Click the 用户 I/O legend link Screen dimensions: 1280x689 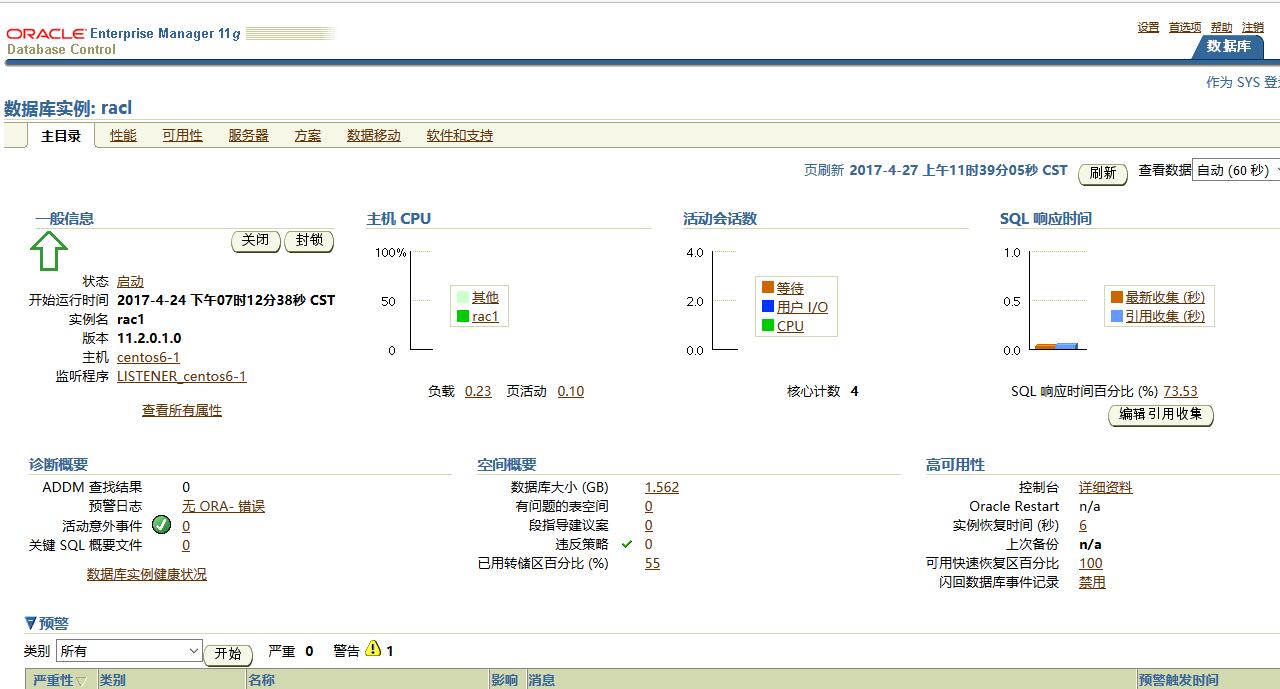pos(802,307)
